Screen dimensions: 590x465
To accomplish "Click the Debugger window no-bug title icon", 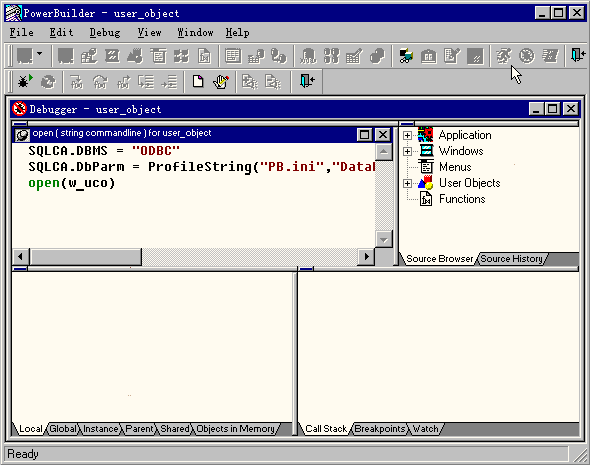I will point(19,109).
